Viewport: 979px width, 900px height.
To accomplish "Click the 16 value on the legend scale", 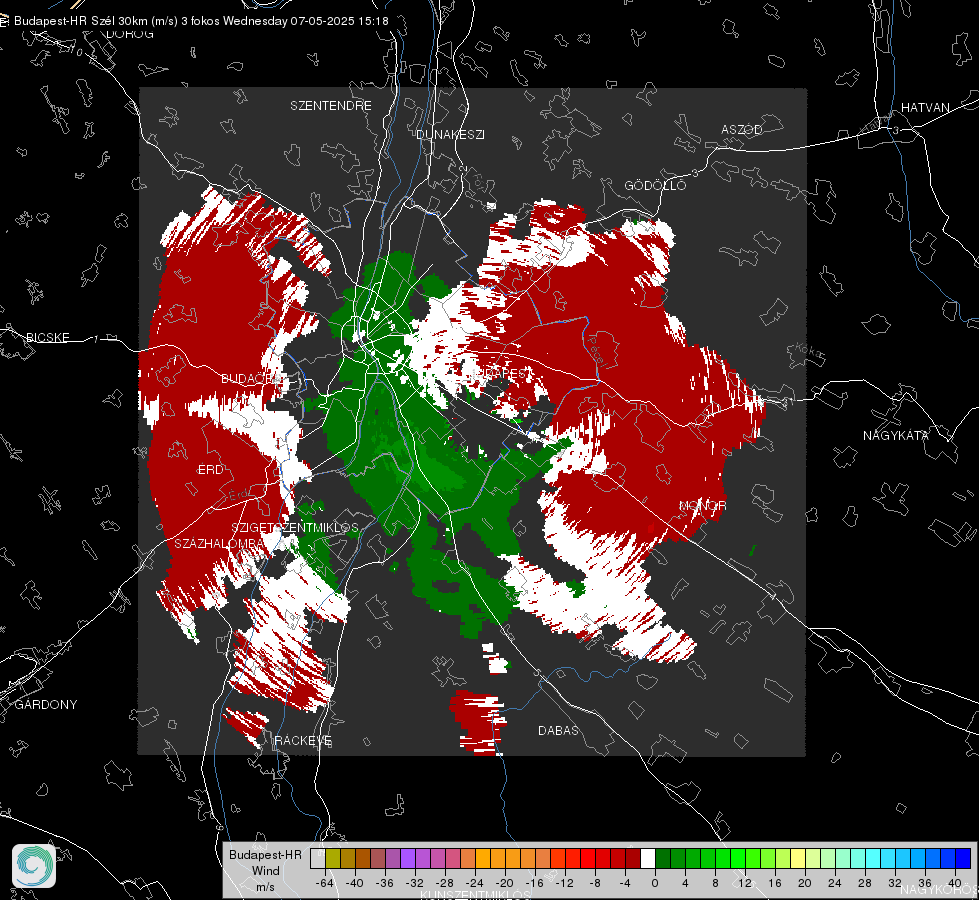I will coord(775,883).
